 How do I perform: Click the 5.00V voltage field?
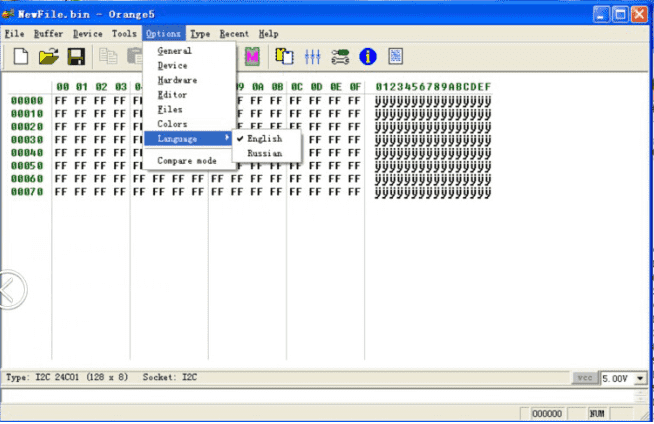coord(617,379)
